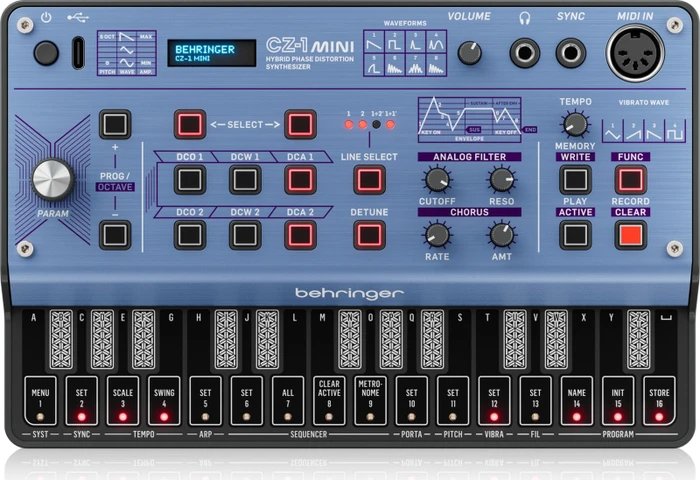This screenshot has height=480, width=700.
Task: Click line indicator LED 1
Action: point(349,125)
